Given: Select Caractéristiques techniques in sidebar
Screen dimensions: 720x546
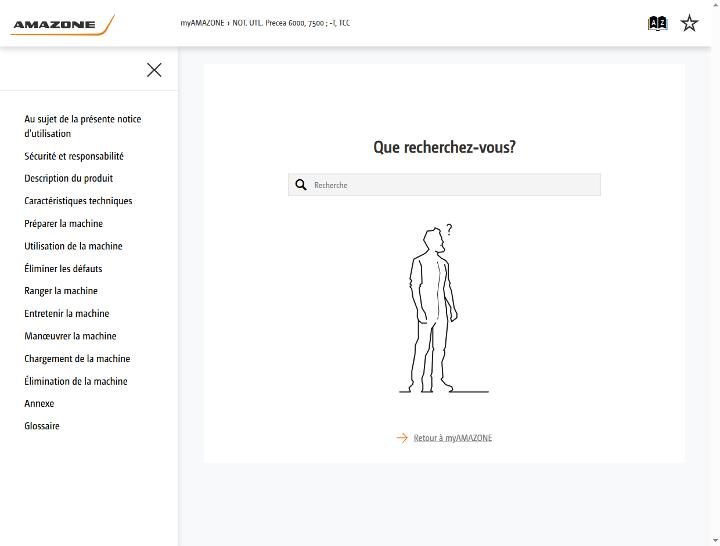Looking at the screenshot, I should point(78,201).
